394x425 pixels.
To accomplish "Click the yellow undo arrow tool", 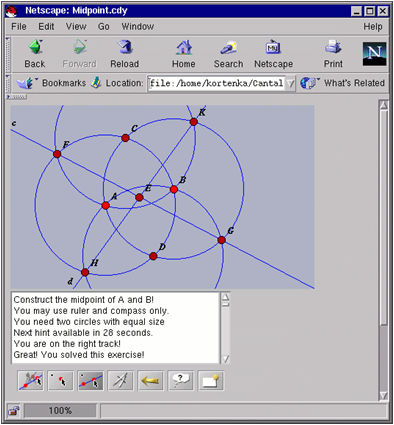I will [x=151, y=381].
